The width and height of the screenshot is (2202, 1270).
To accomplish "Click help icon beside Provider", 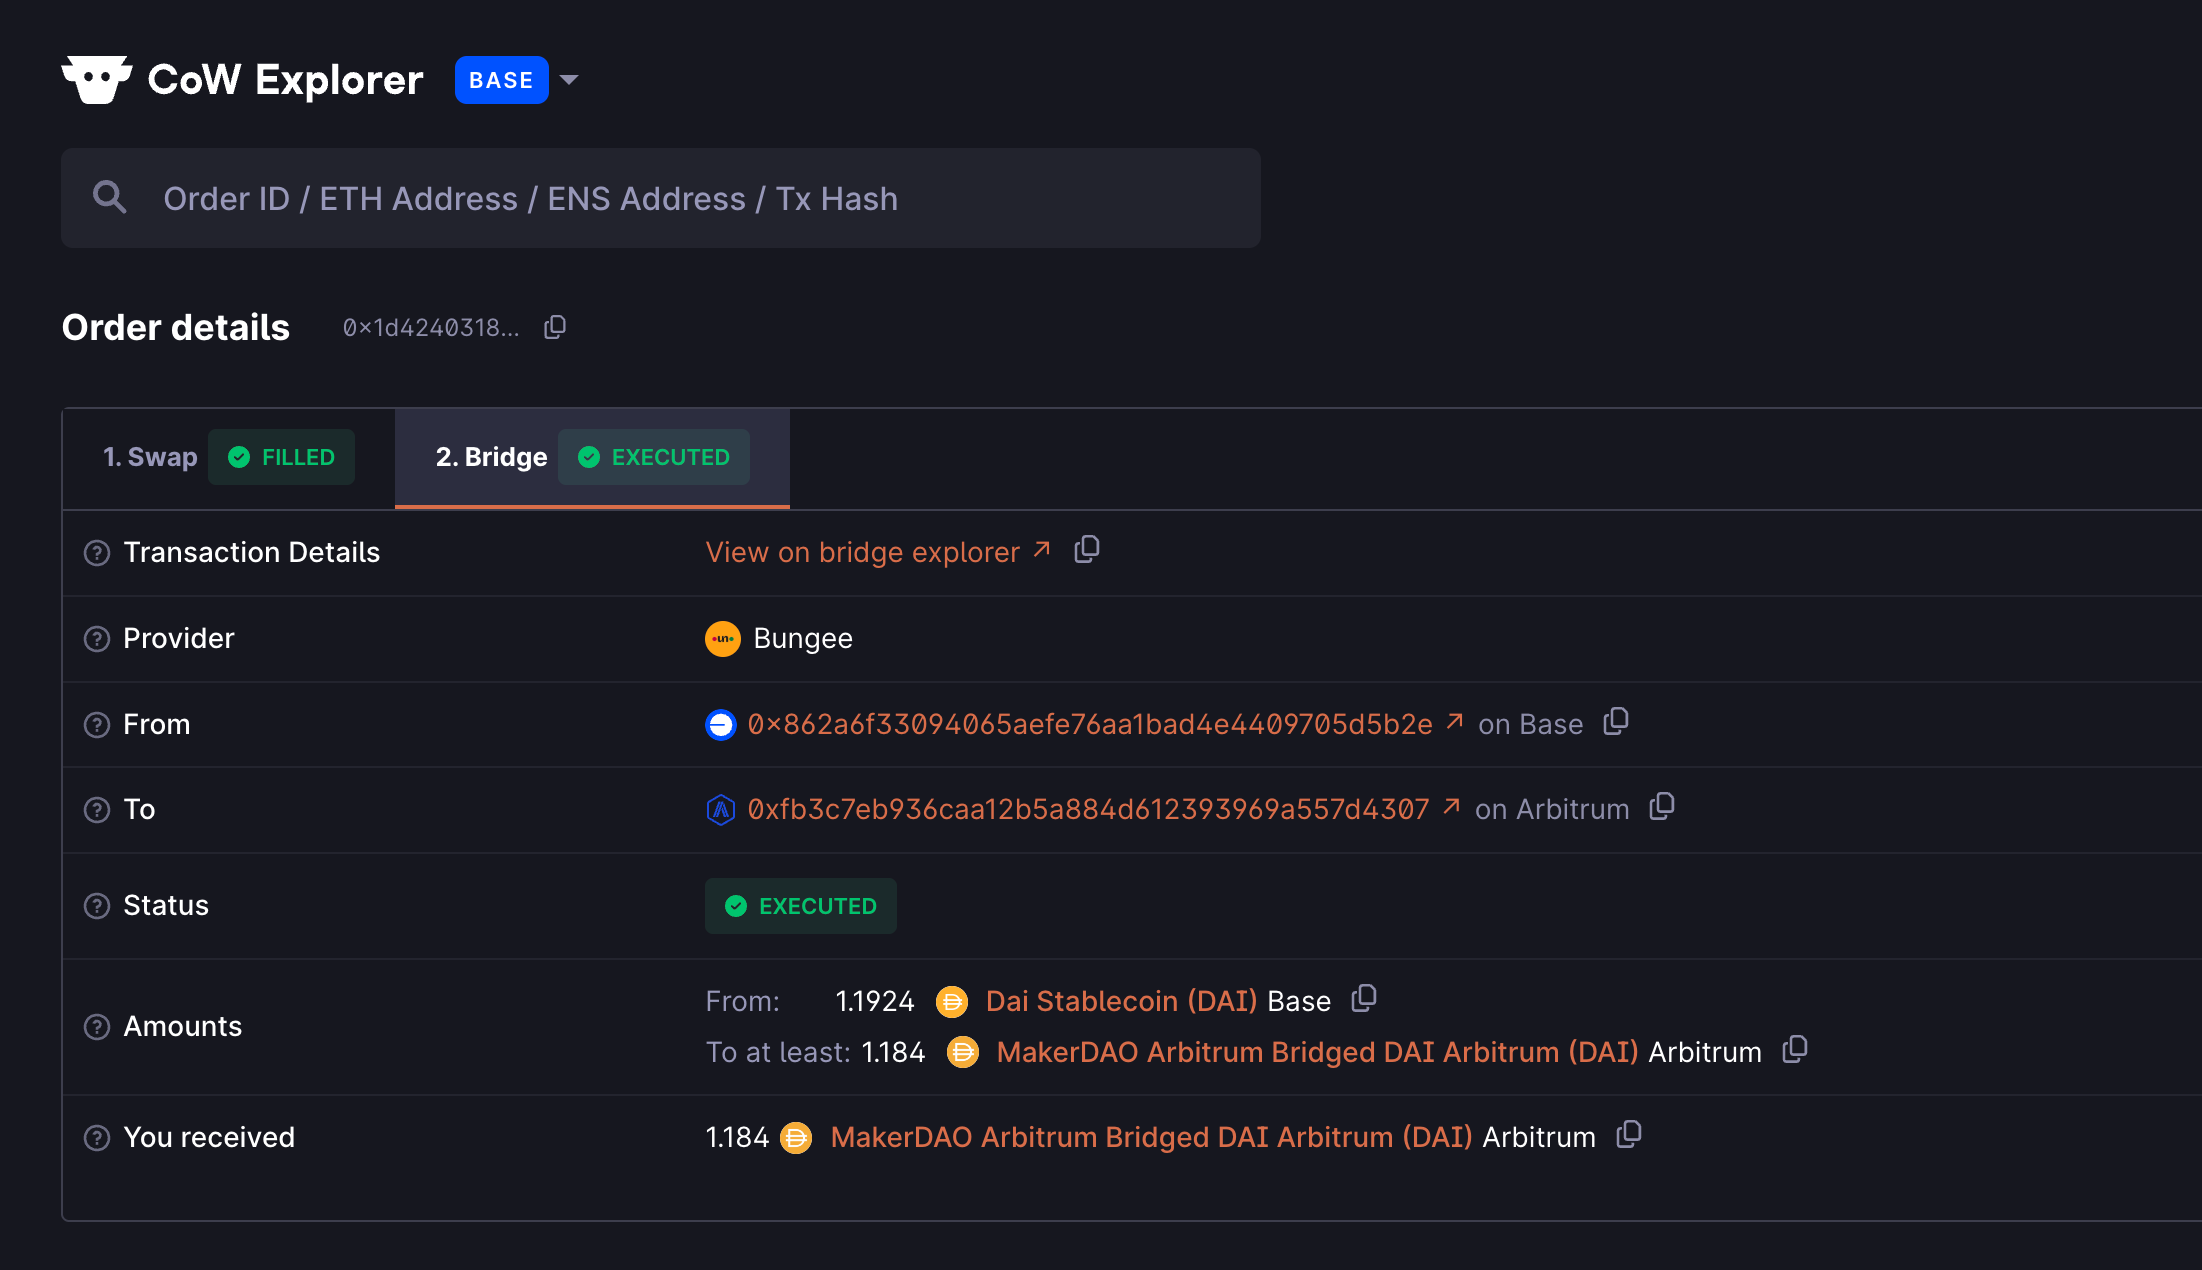I will coord(97,639).
